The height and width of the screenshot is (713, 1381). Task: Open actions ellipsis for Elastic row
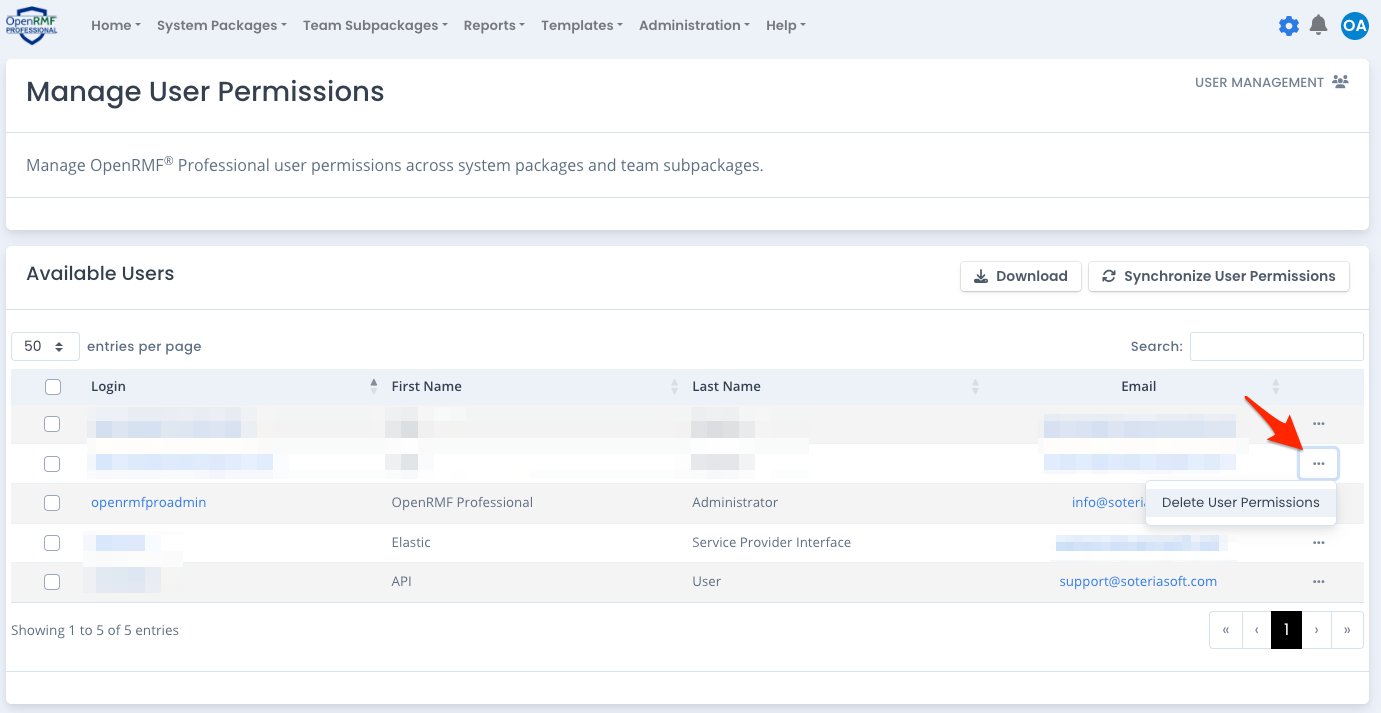1318,542
